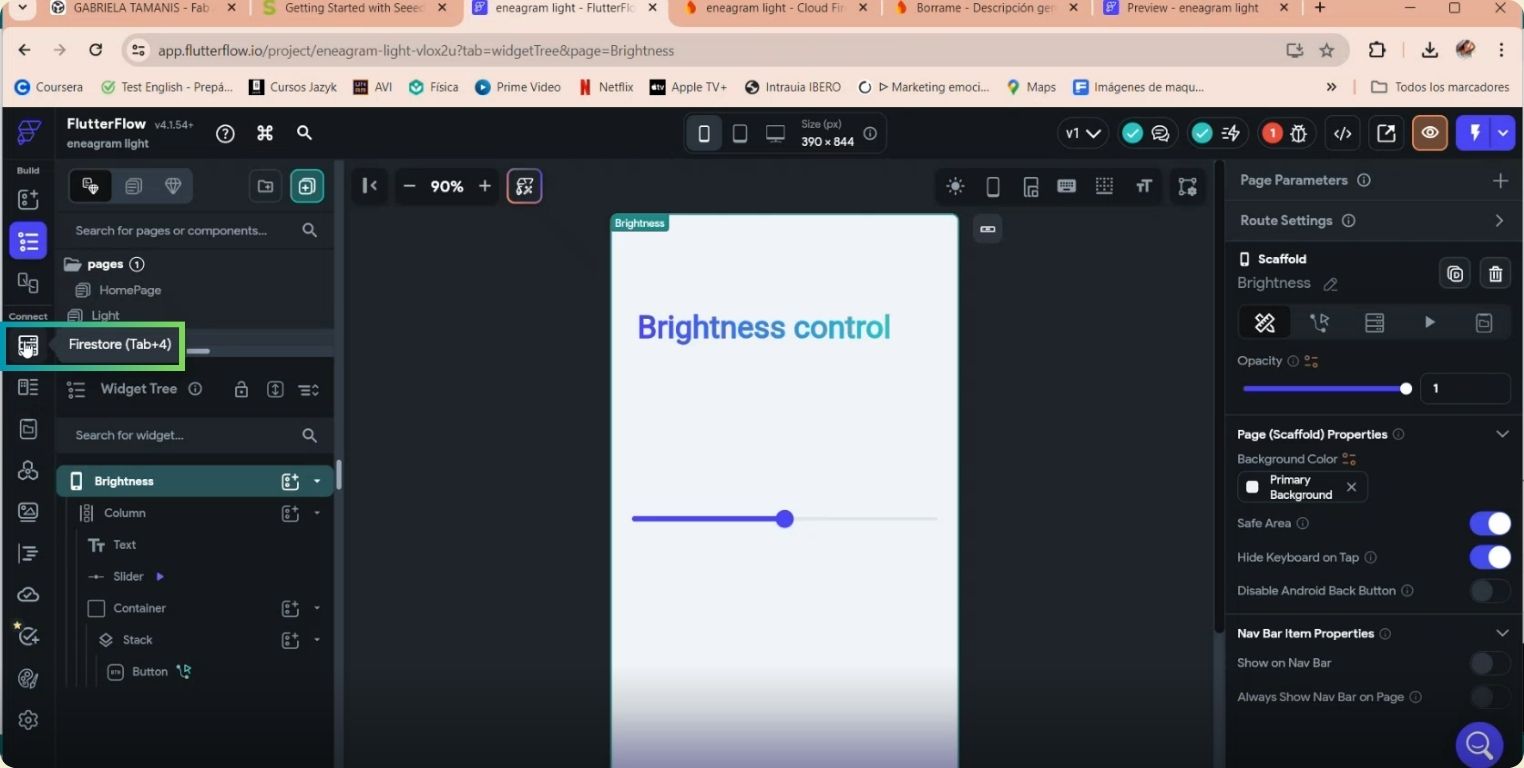Collapse the left panel with arrow icon
1524x768 pixels.
tap(369, 185)
